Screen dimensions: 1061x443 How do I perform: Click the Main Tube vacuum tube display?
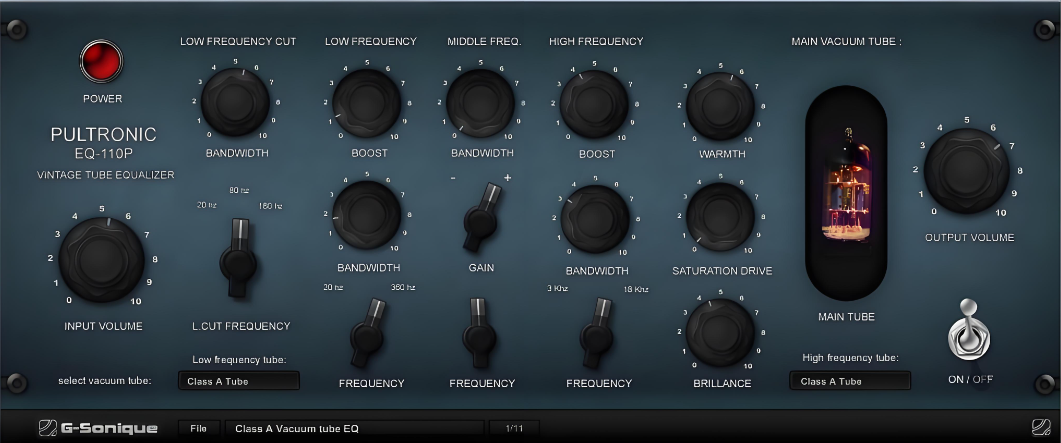[846, 193]
